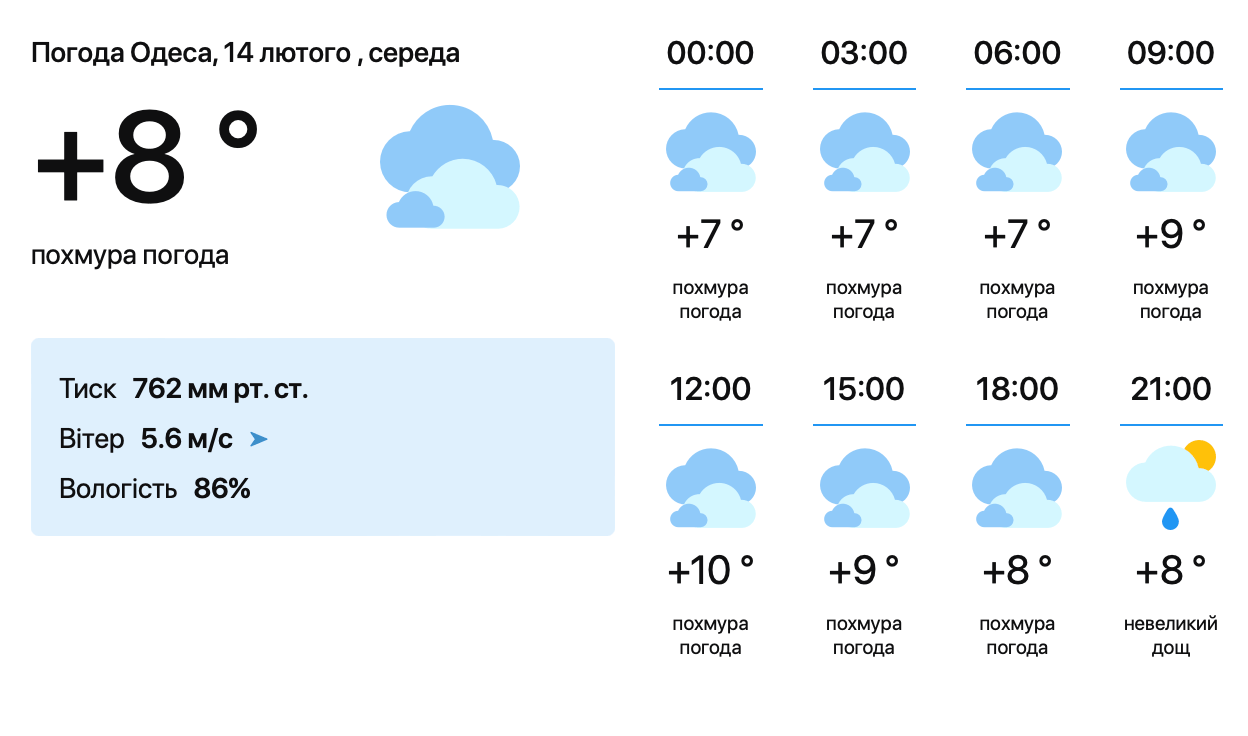Click the cloud icon under 00:00
Image resolution: width=1248 pixels, height=736 pixels.
click(x=710, y=152)
